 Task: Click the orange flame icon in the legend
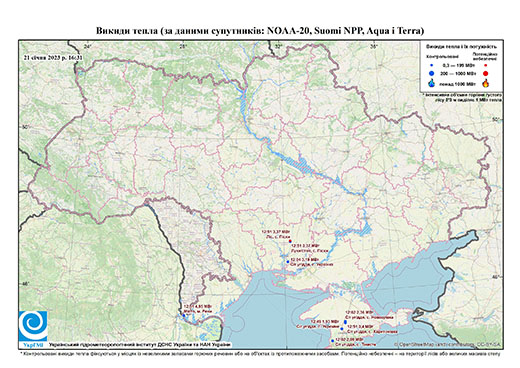486,83
